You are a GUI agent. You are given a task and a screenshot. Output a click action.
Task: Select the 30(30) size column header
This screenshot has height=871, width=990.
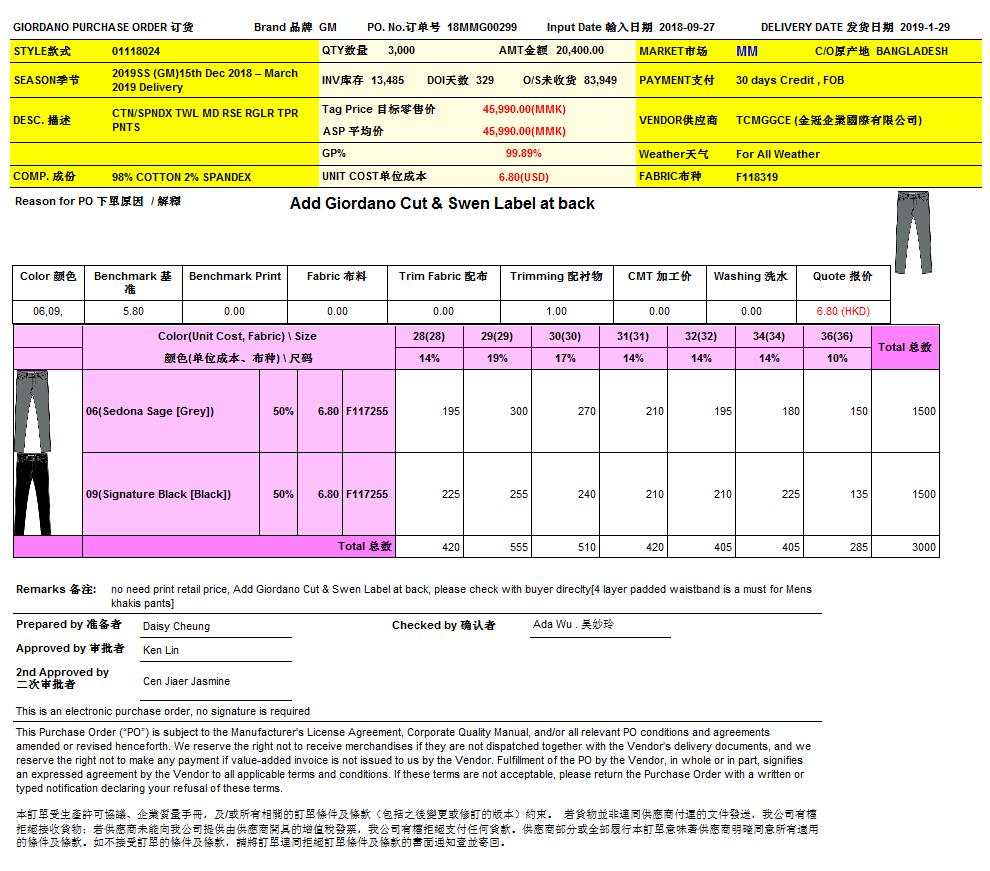point(565,337)
